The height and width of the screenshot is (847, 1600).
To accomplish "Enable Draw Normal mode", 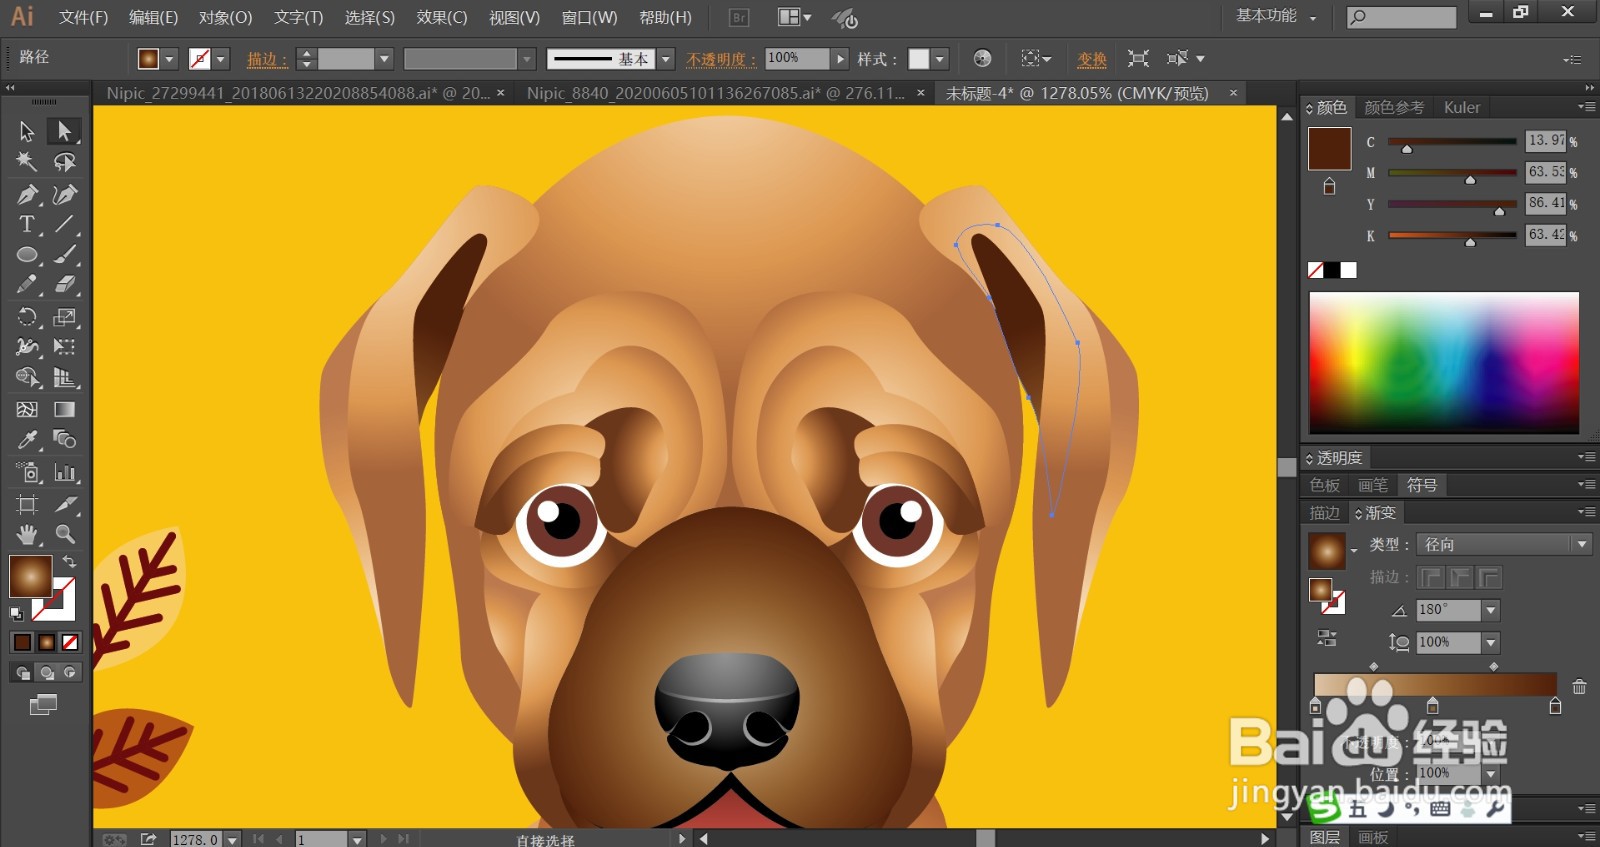I will point(22,673).
